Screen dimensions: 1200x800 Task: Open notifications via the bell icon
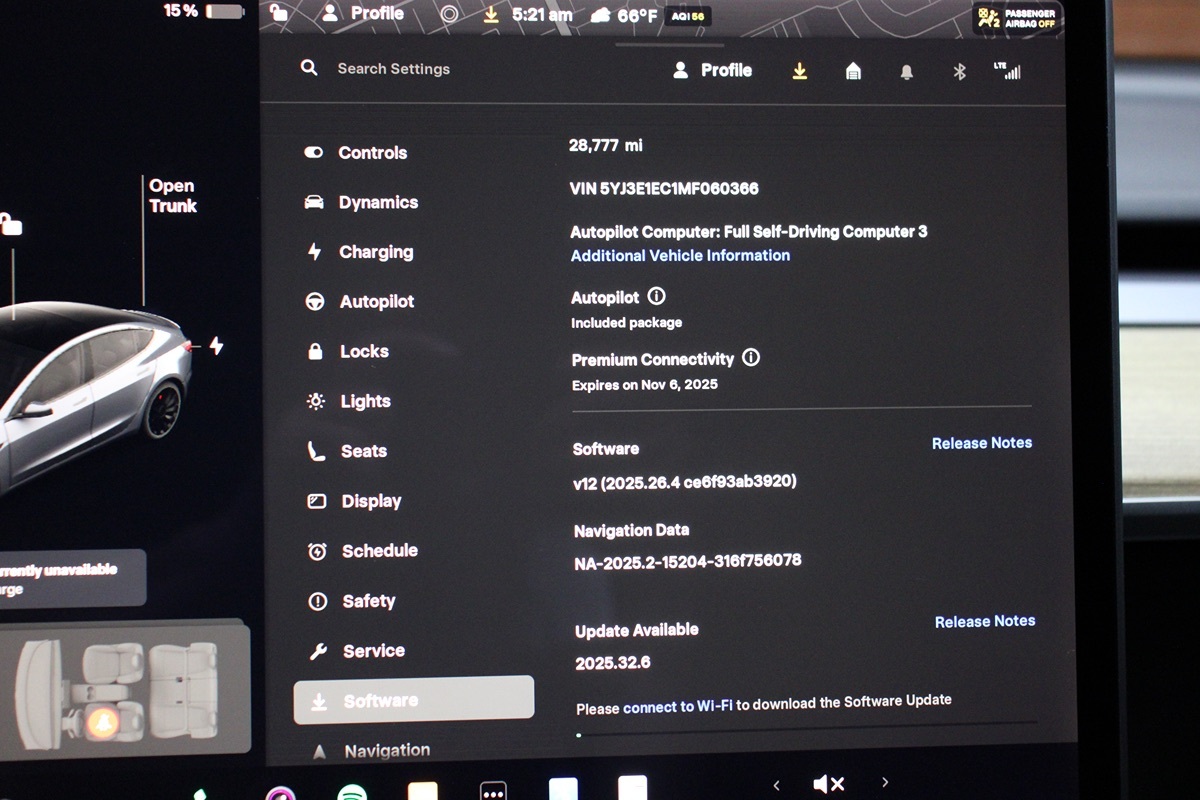(906, 72)
